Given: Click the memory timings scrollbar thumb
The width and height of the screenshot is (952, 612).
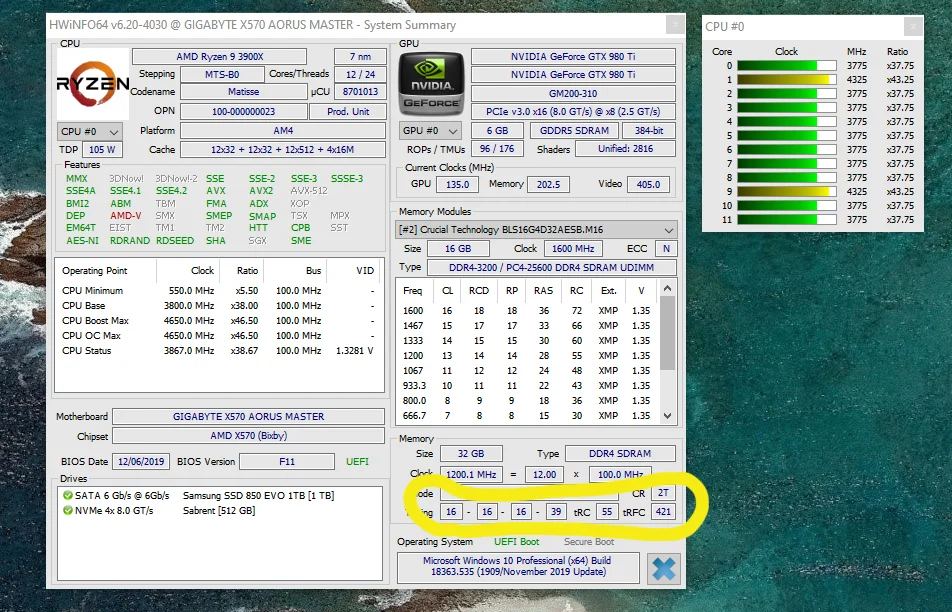Looking at the screenshot, I should [667, 333].
